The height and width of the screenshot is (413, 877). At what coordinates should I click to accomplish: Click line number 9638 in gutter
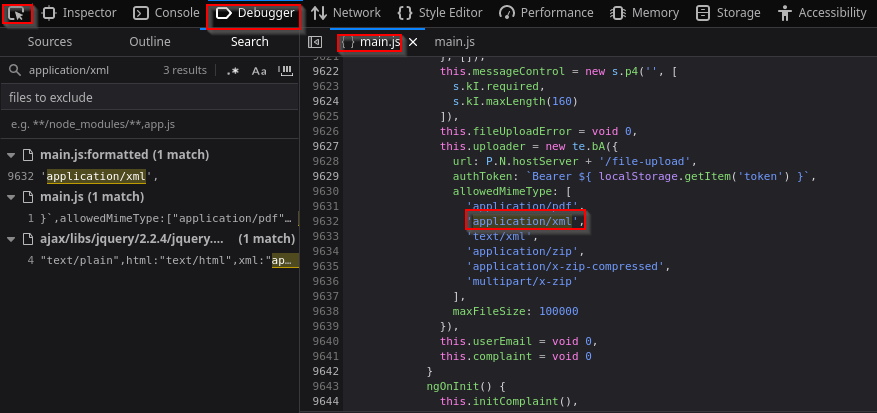(324, 311)
